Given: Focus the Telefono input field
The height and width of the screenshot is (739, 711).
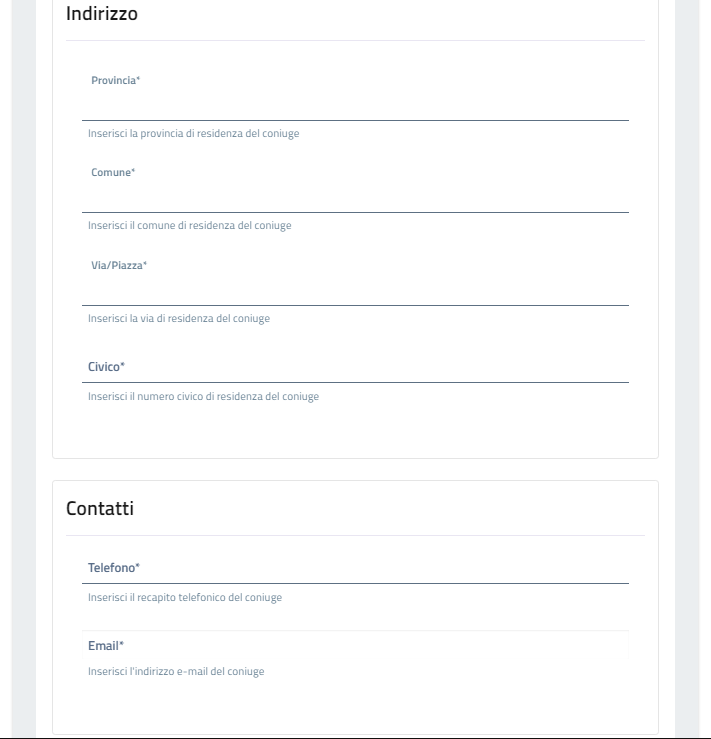Looking at the screenshot, I should tap(355, 569).
